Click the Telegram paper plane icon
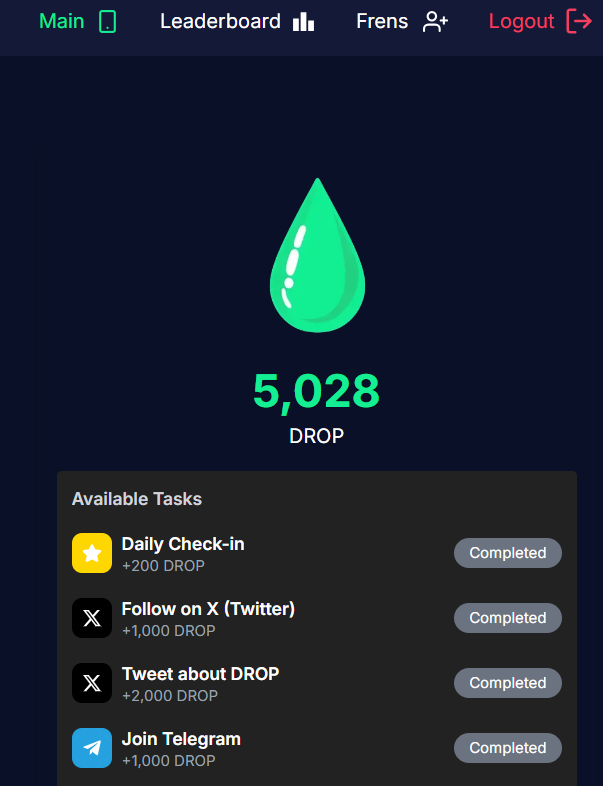This screenshot has height=786, width=603. (92, 748)
